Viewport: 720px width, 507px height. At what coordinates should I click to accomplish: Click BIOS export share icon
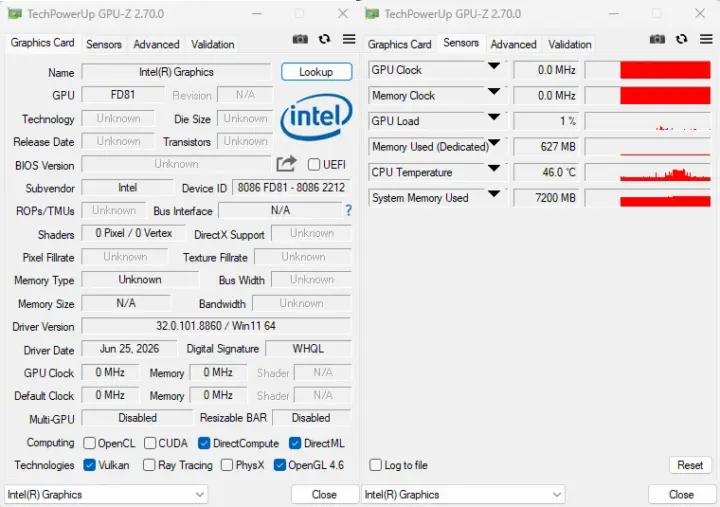tap(287, 163)
